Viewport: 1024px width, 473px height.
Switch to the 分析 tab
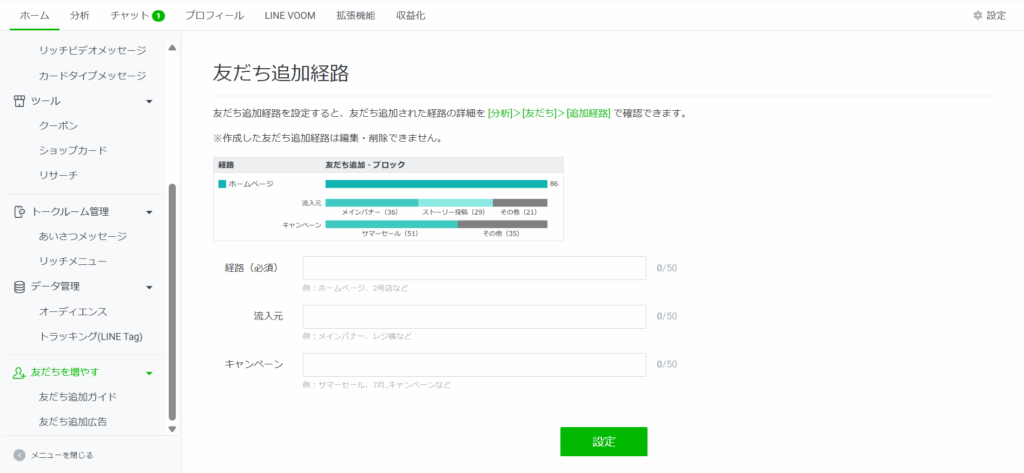click(80, 16)
